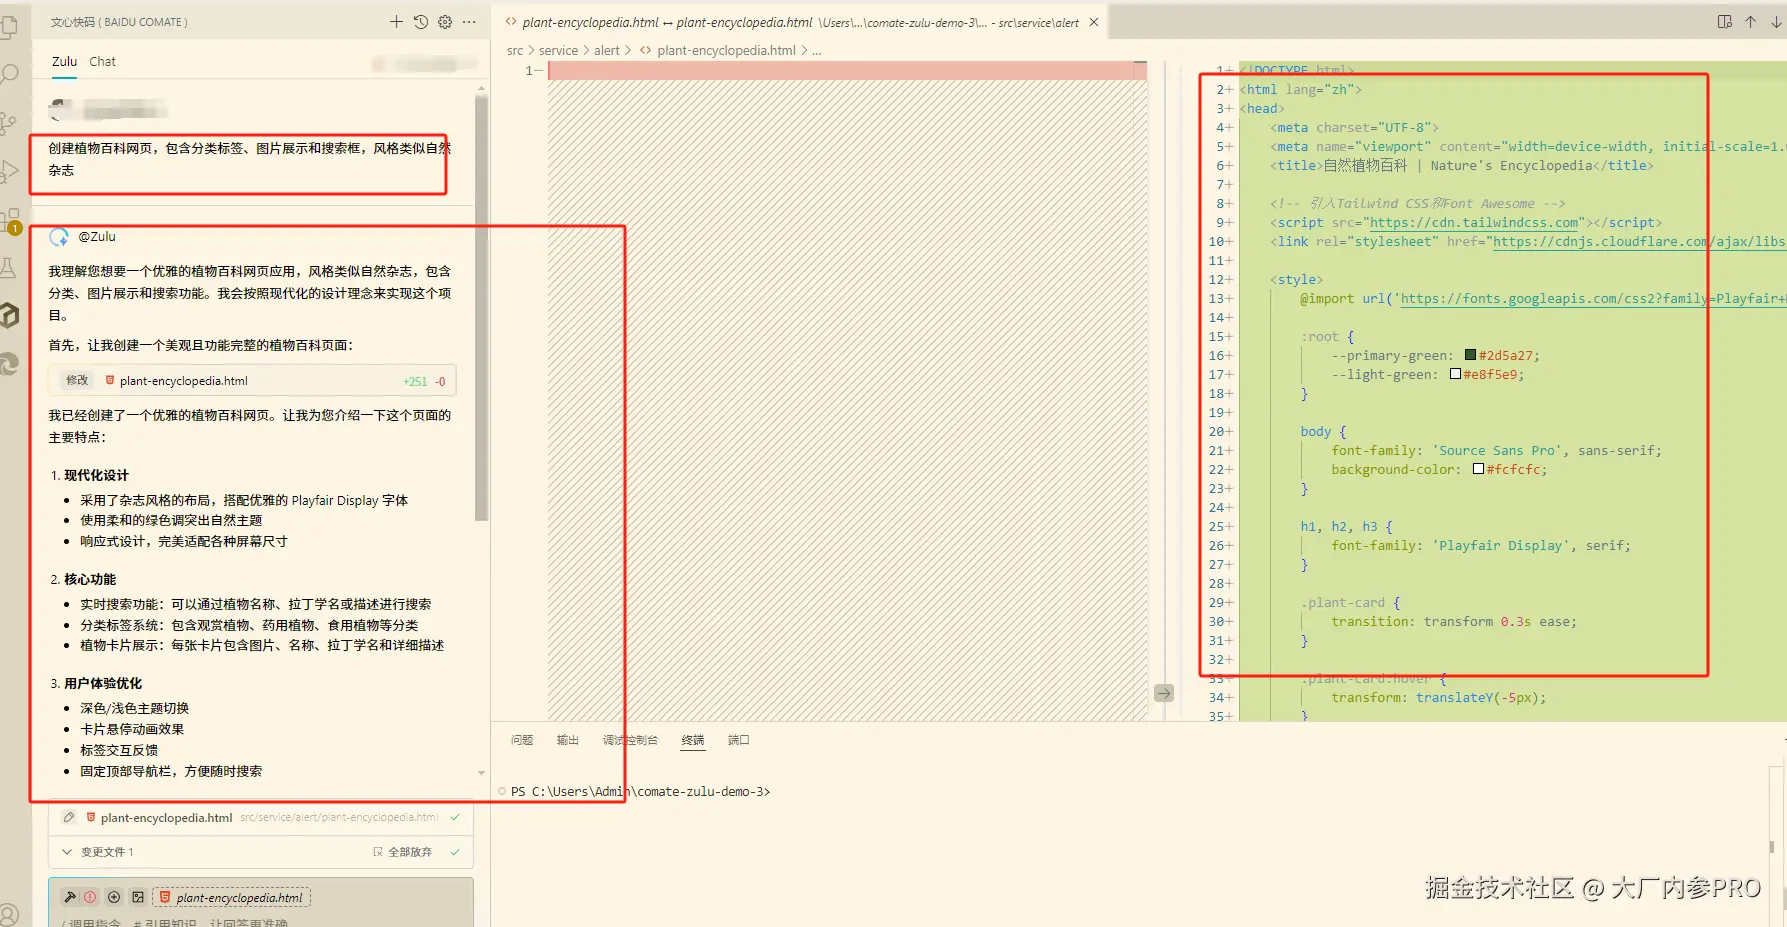Go to the next change arrow

click(x=1776, y=22)
